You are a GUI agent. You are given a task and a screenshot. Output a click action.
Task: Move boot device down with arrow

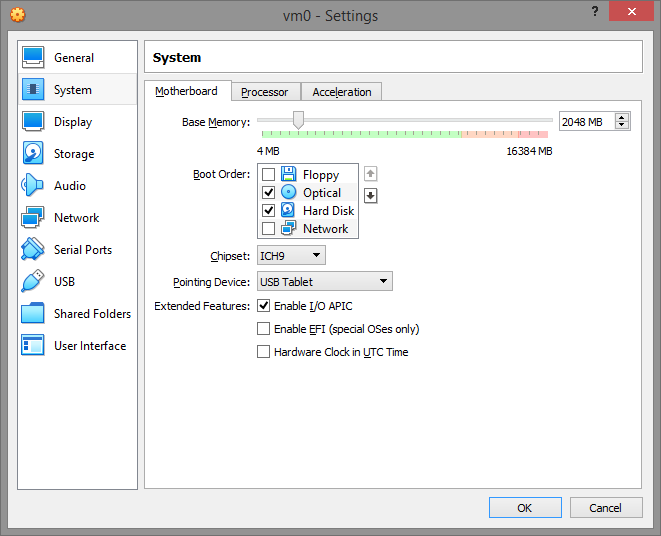pyautogui.click(x=371, y=195)
